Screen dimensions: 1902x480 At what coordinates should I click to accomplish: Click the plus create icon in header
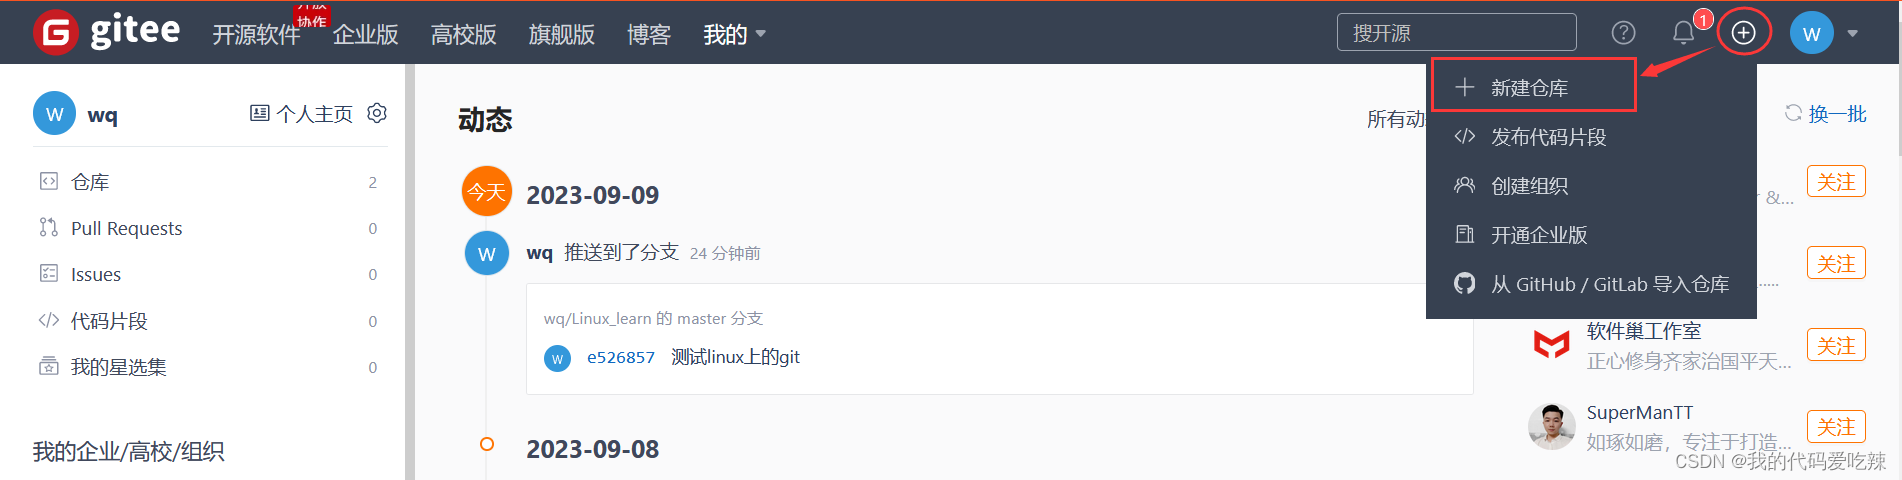[1744, 33]
